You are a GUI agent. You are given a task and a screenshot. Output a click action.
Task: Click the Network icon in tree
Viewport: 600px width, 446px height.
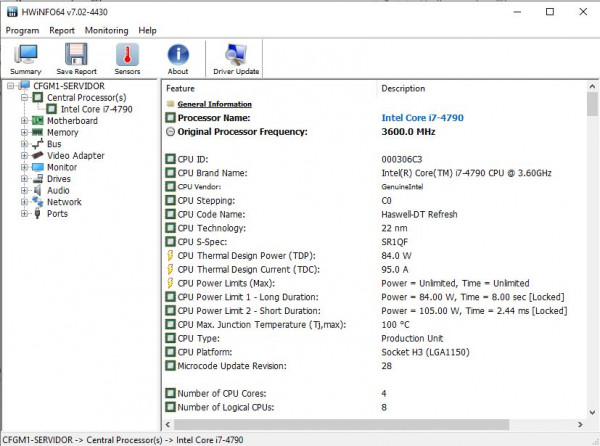[38, 202]
